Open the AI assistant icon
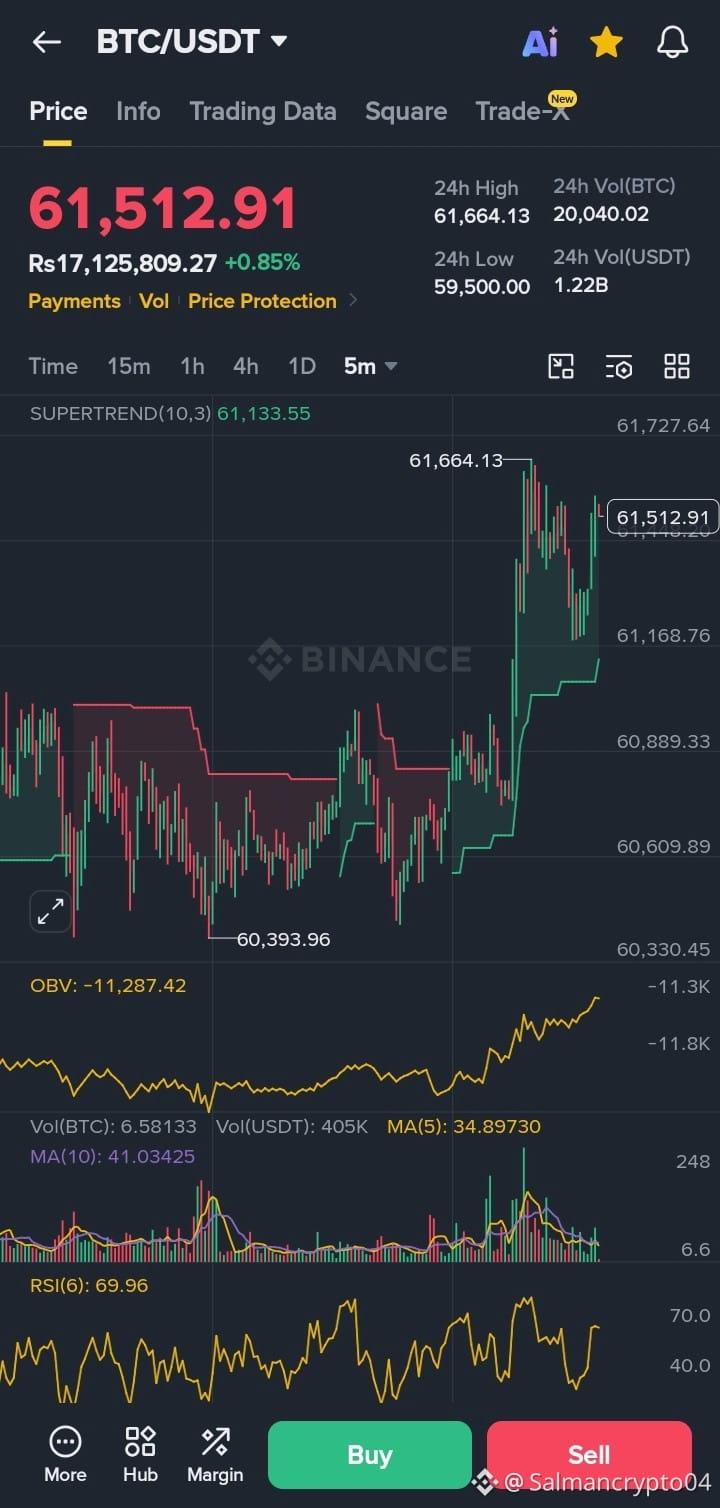Image resolution: width=720 pixels, height=1508 pixels. pyautogui.click(x=540, y=42)
